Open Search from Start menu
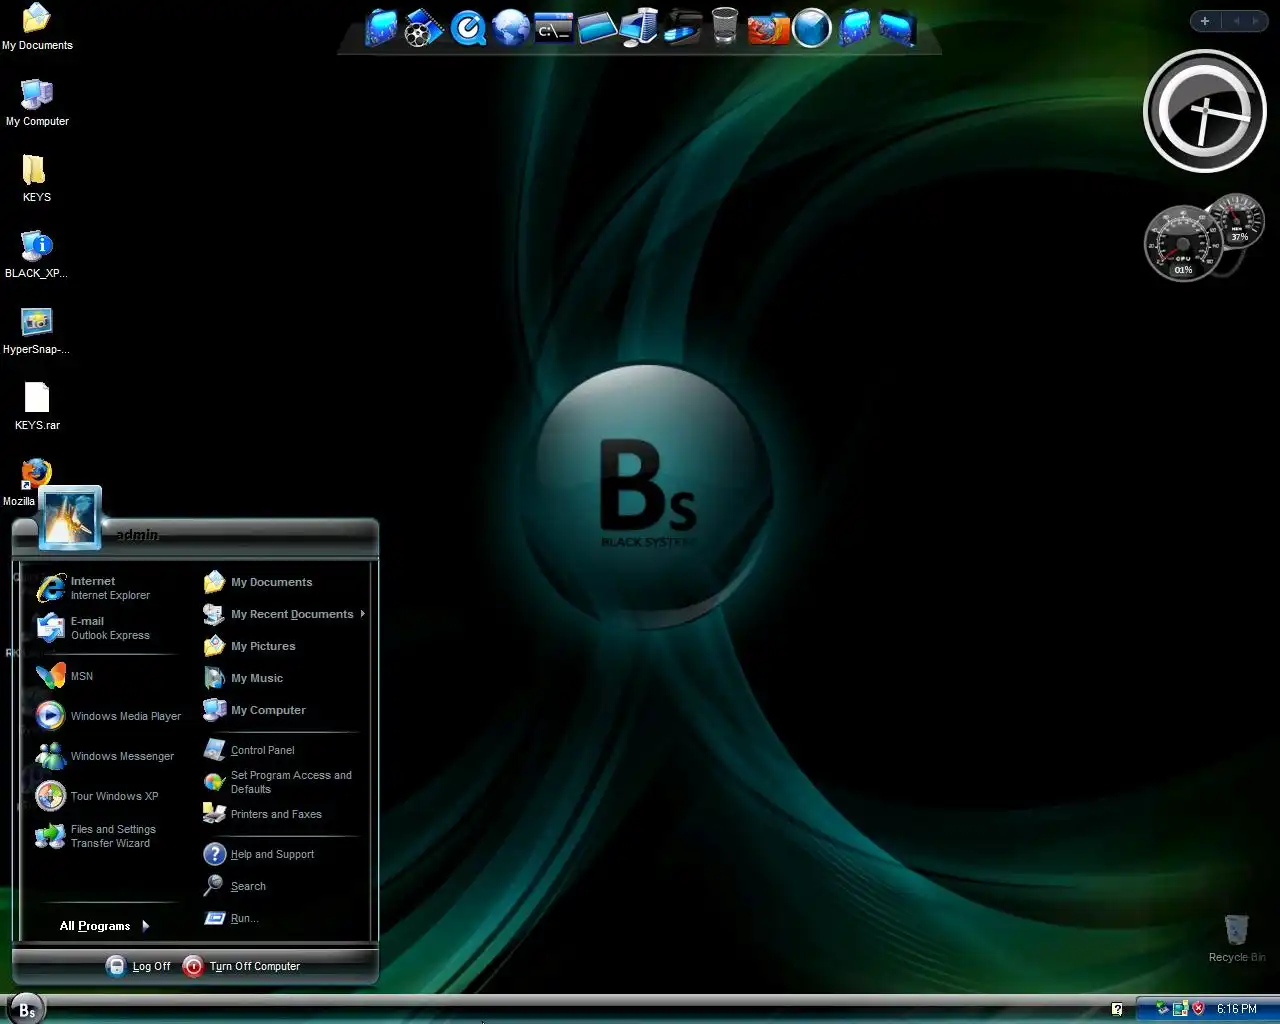This screenshot has height=1024, width=1280. click(x=284, y=886)
